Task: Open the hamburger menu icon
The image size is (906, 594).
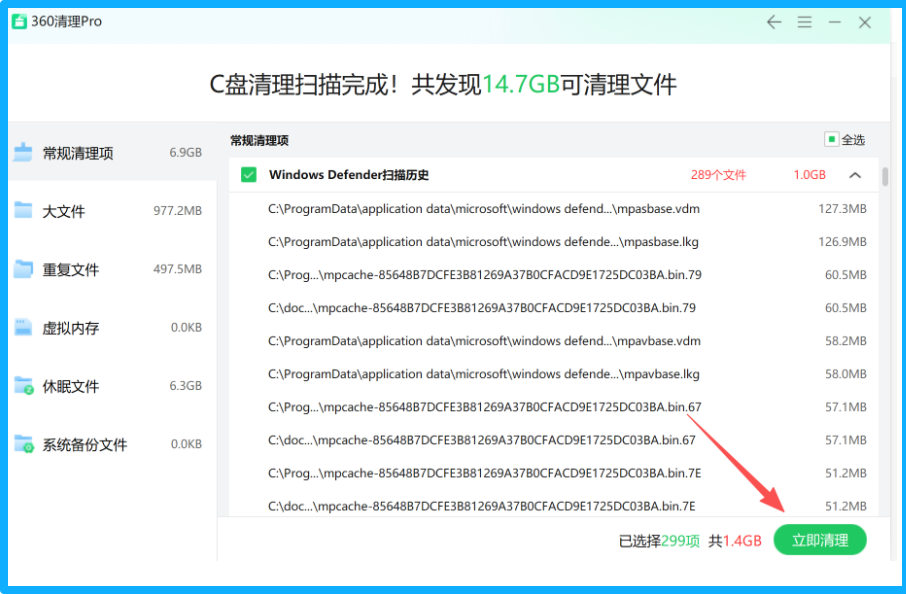Action: point(804,23)
